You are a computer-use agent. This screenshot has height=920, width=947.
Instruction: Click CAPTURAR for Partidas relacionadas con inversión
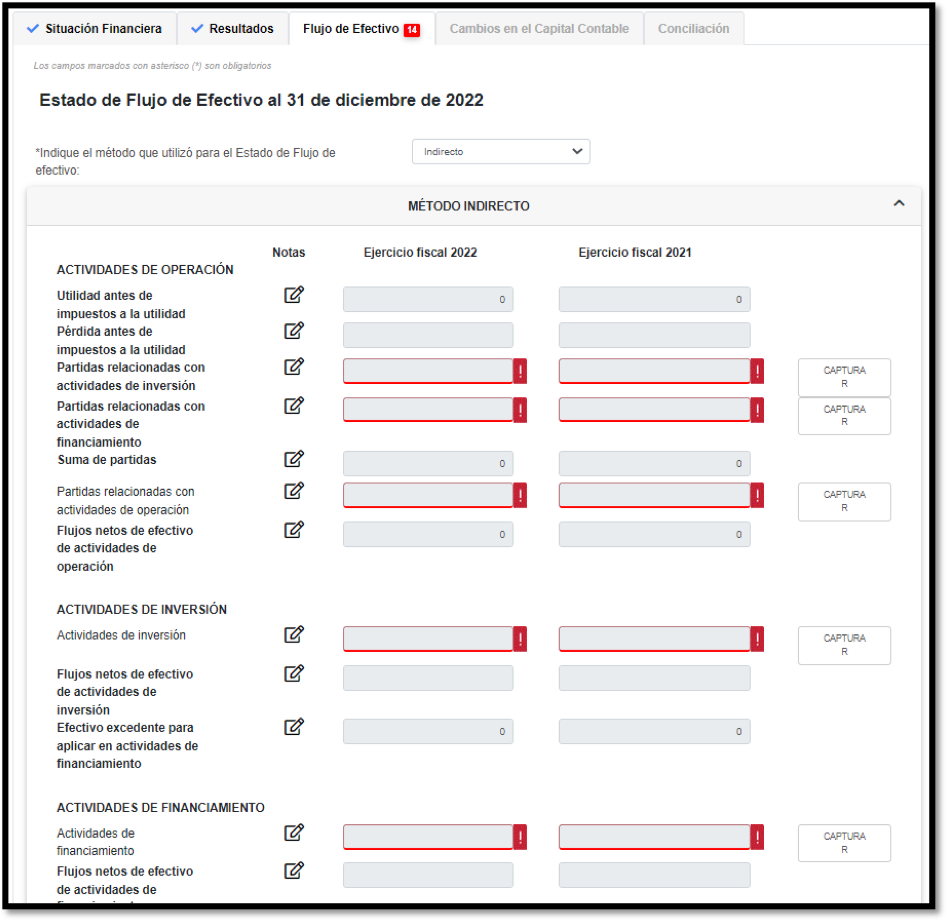[844, 377]
